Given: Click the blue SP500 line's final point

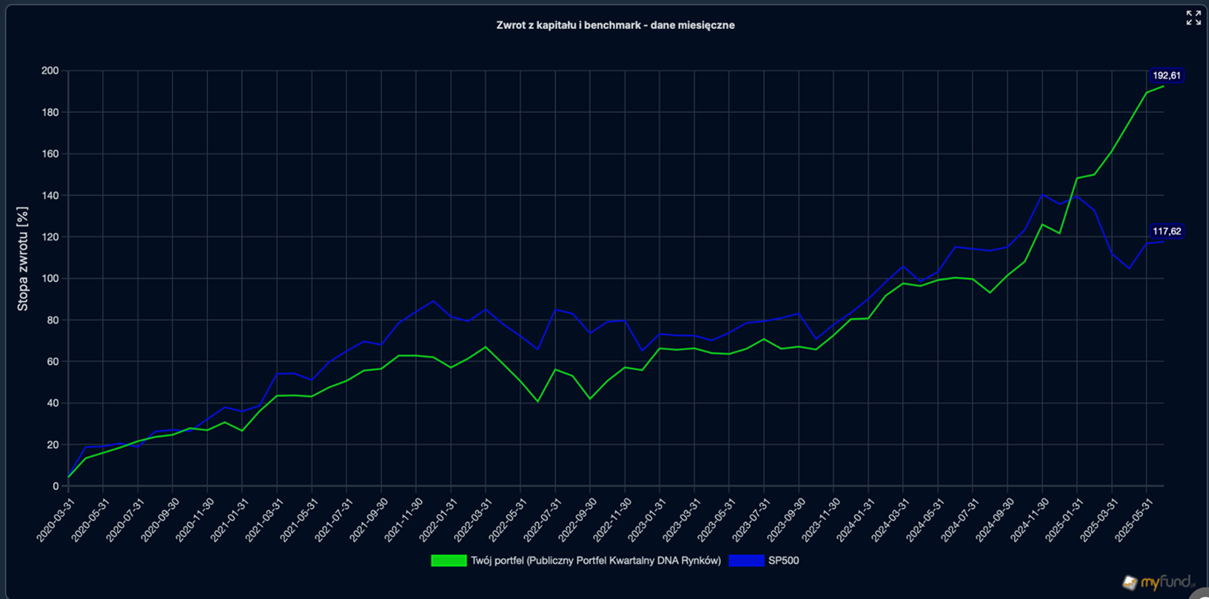Looking at the screenshot, I should pyautogui.click(x=1163, y=242).
